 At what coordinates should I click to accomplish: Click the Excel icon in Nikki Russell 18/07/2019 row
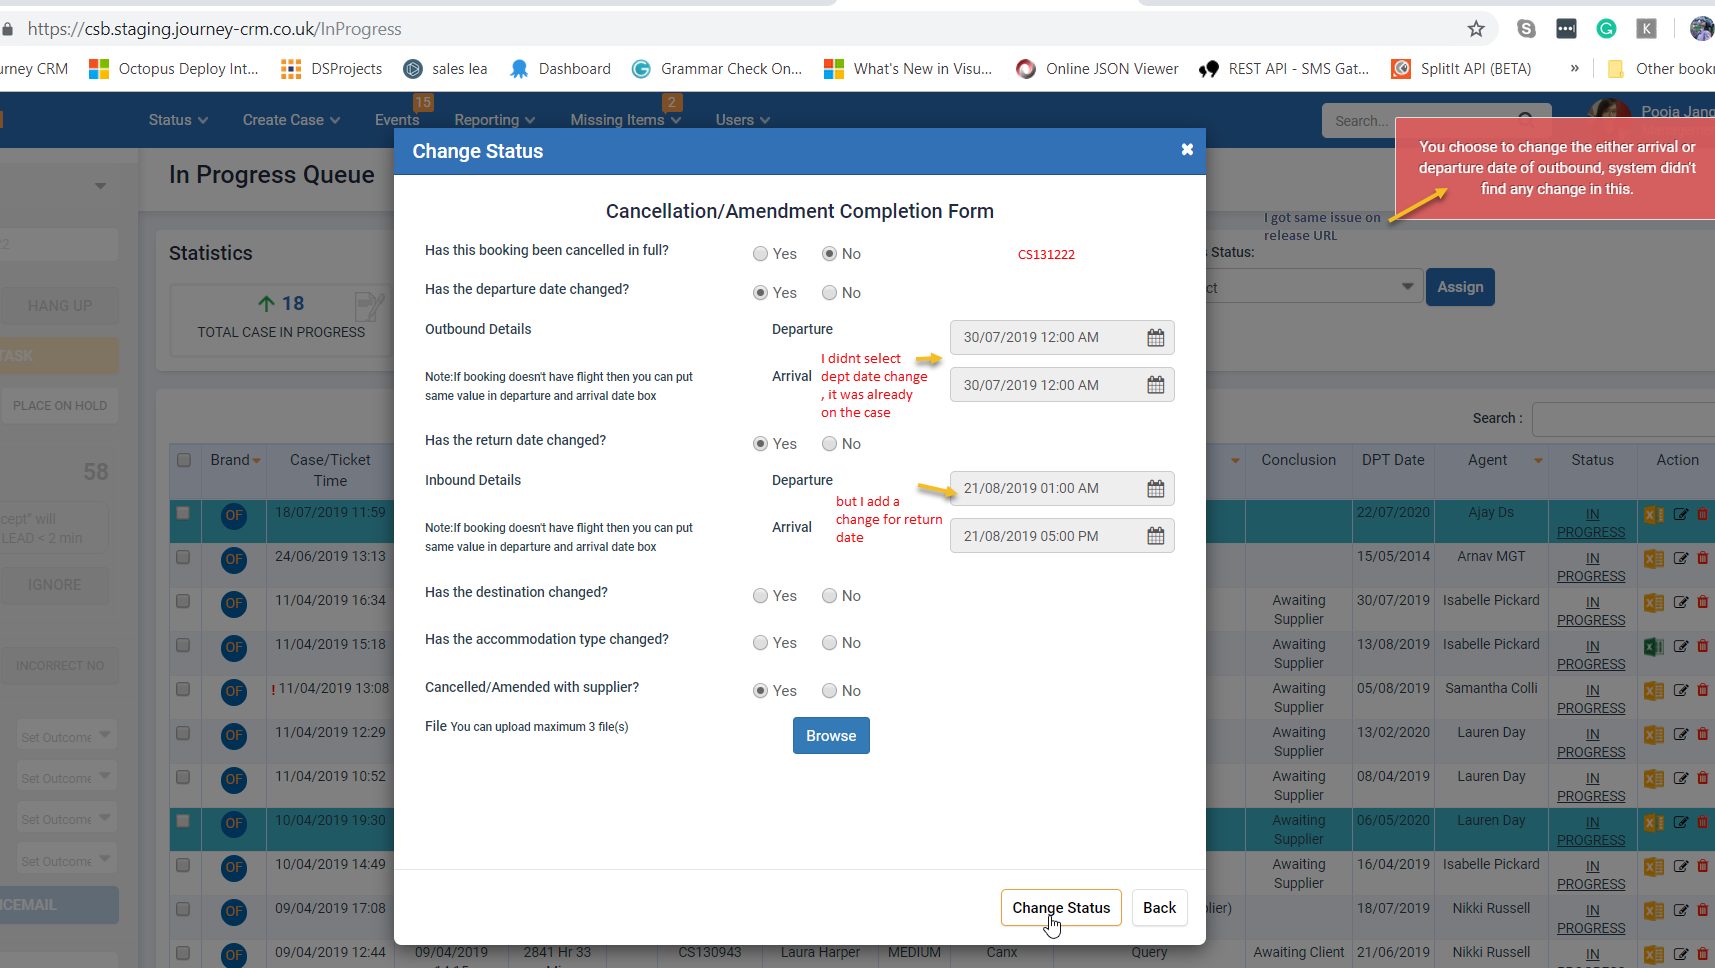click(x=1654, y=911)
